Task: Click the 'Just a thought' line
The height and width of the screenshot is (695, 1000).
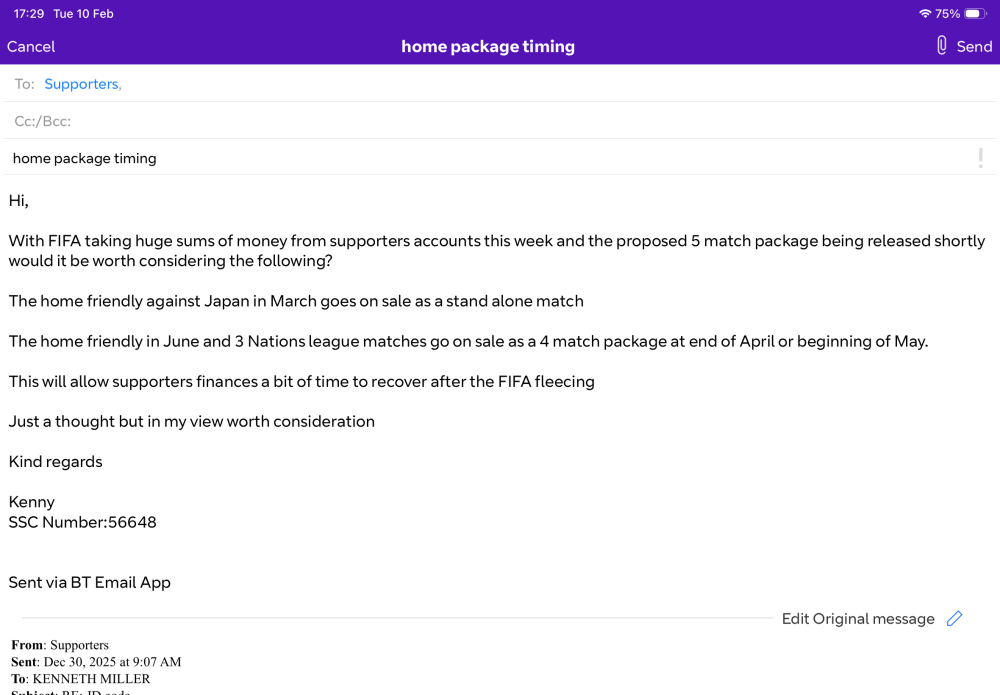Action: click(x=191, y=421)
